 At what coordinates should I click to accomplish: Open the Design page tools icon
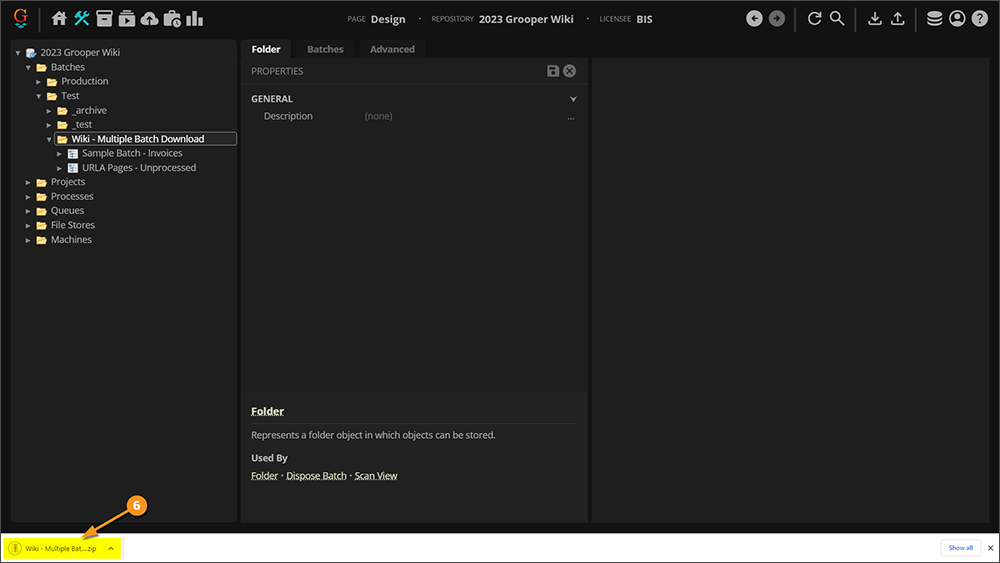pos(82,18)
